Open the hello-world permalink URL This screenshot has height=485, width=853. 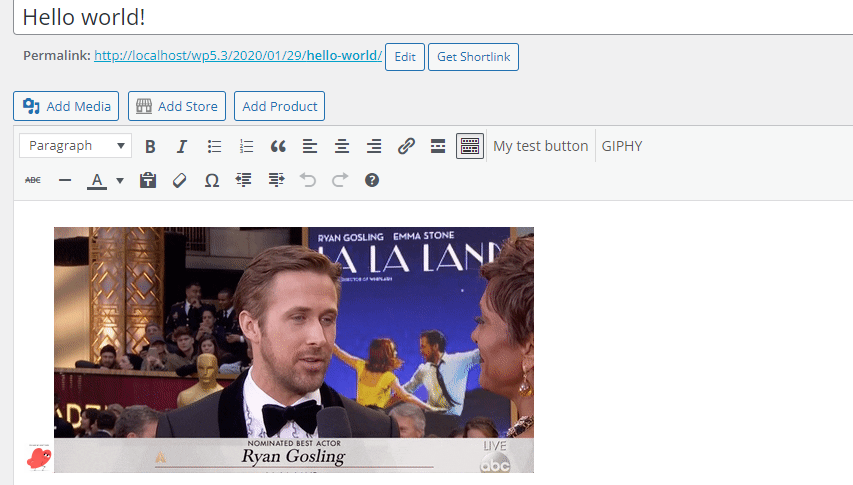point(238,55)
